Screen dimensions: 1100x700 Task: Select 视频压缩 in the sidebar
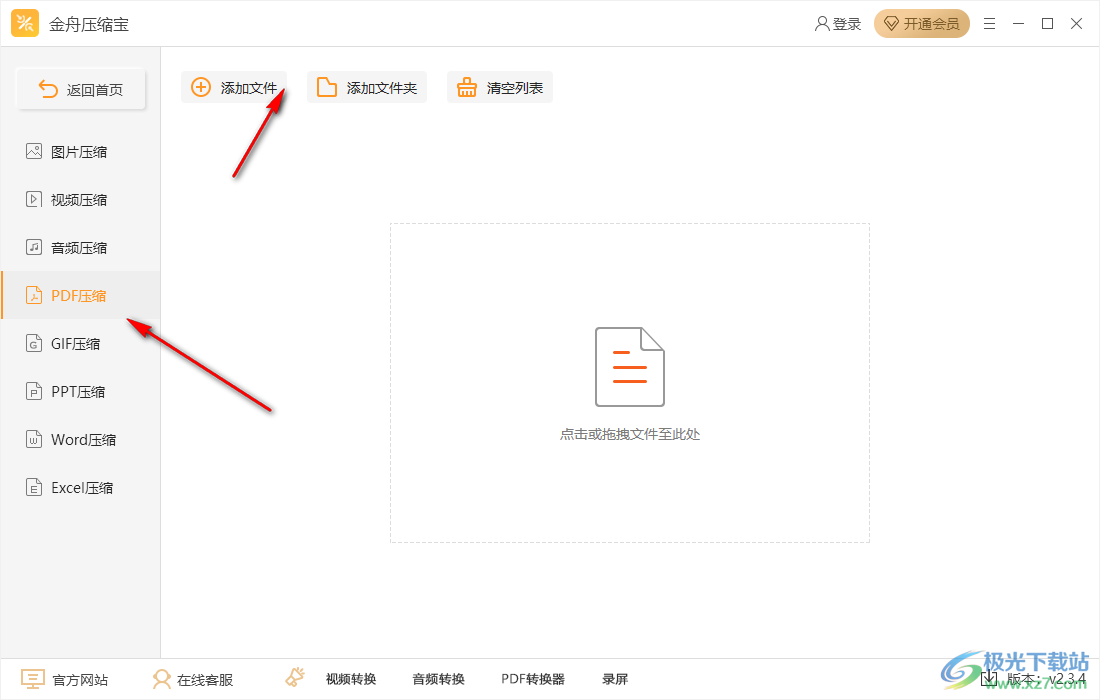coord(80,200)
